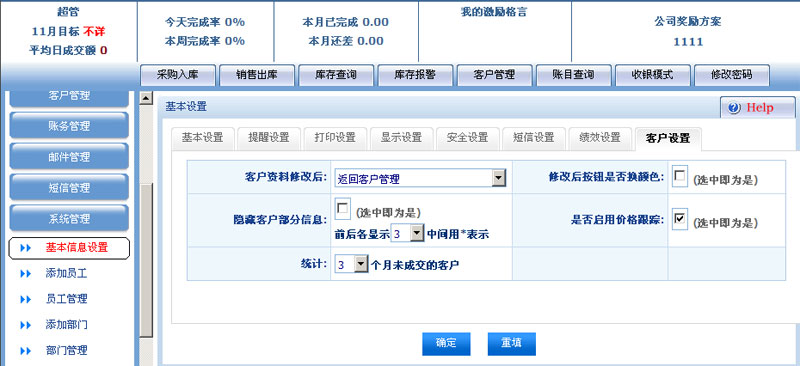Tick 修改后按钮是否换颜色 checkbox
This screenshot has width=800, height=366.
(680, 177)
